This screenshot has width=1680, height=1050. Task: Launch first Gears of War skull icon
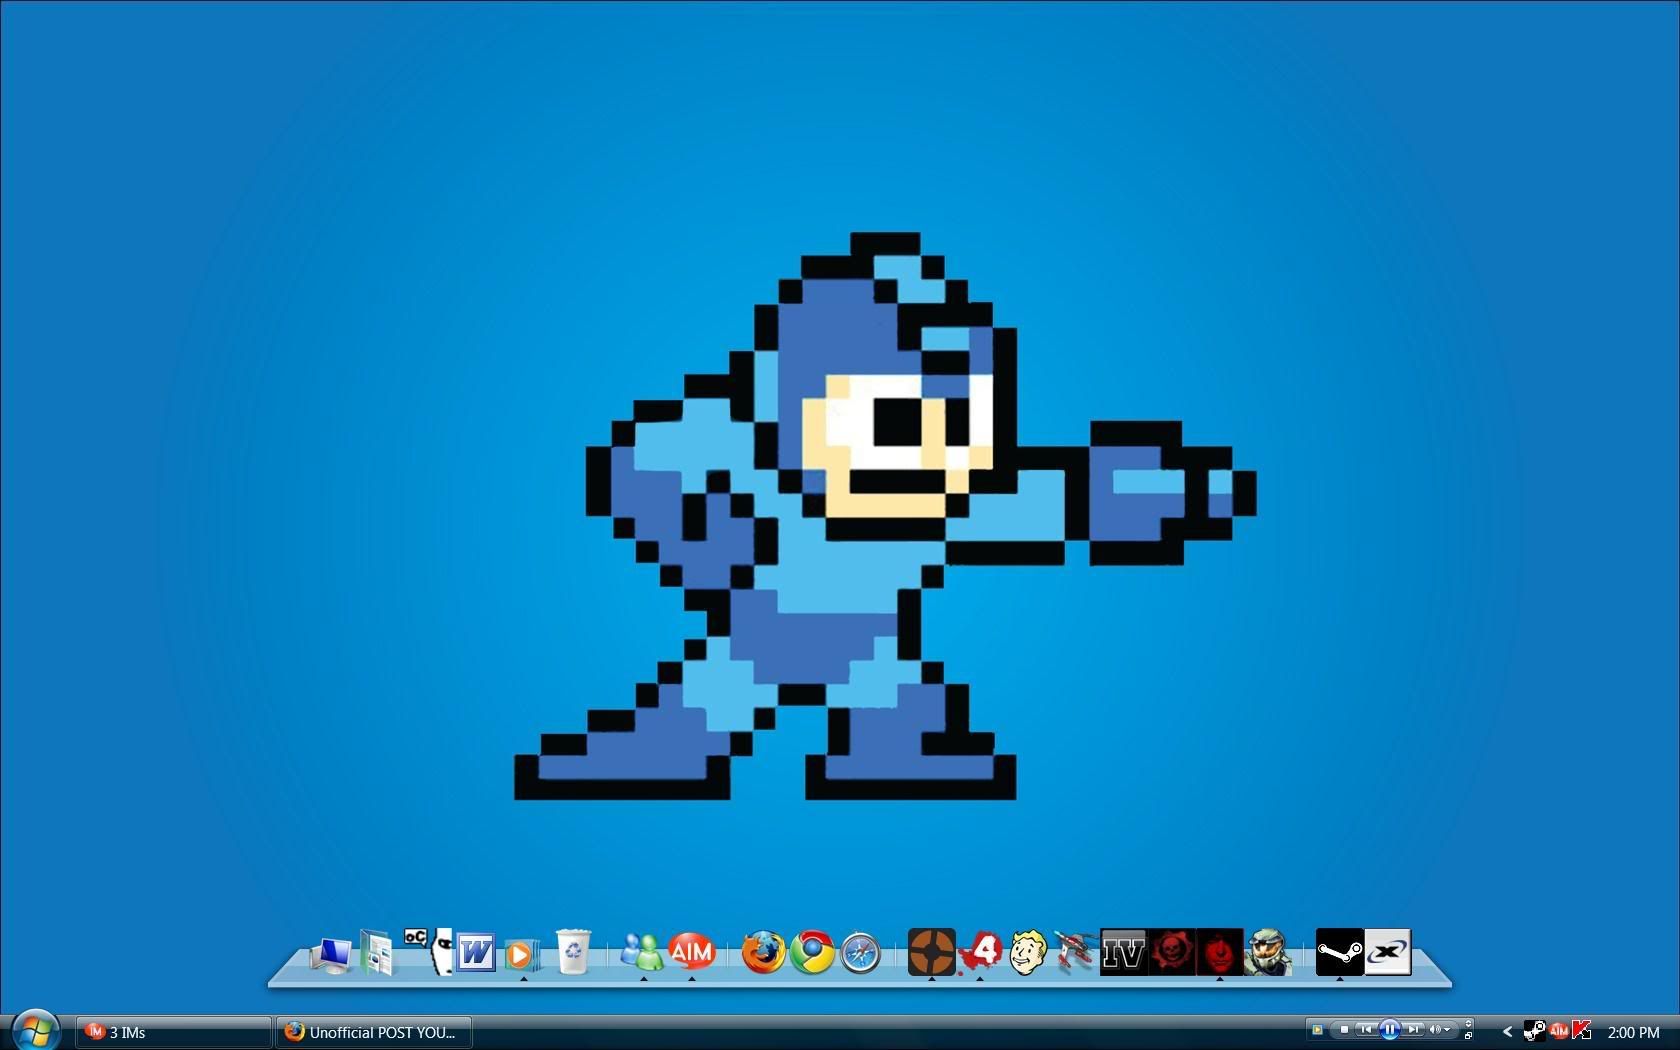(x=1171, y=952)
